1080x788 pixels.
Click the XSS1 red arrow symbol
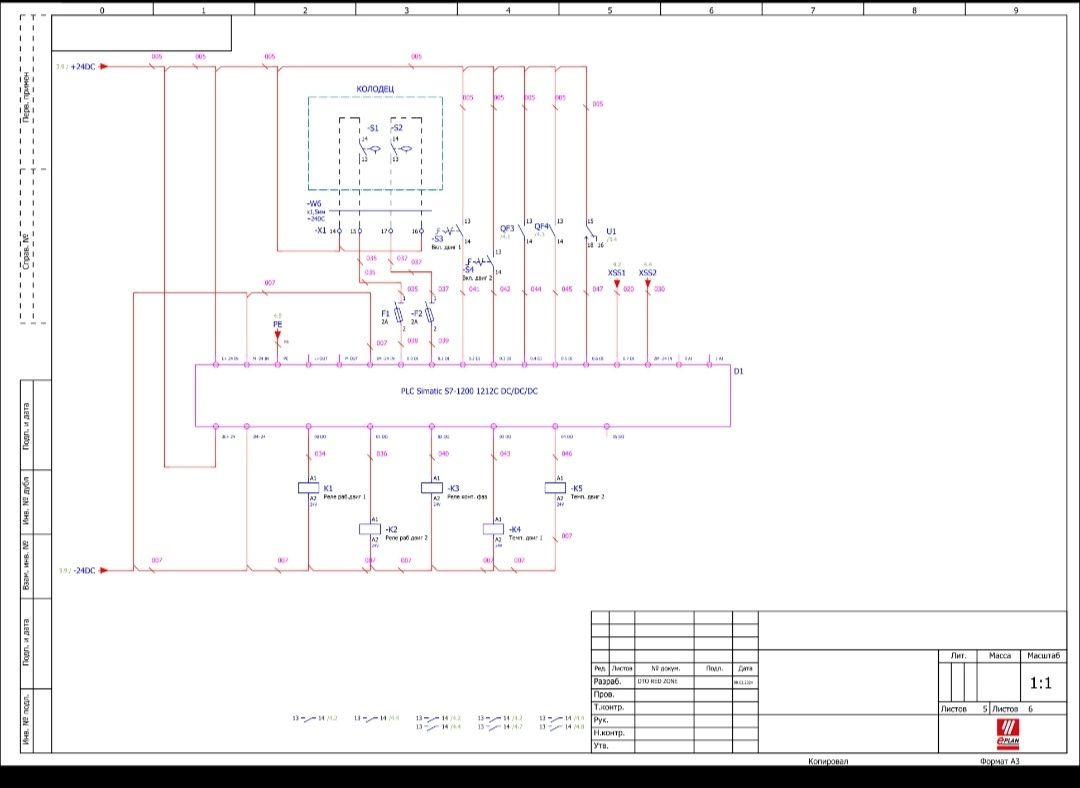(x=616, y=283)
